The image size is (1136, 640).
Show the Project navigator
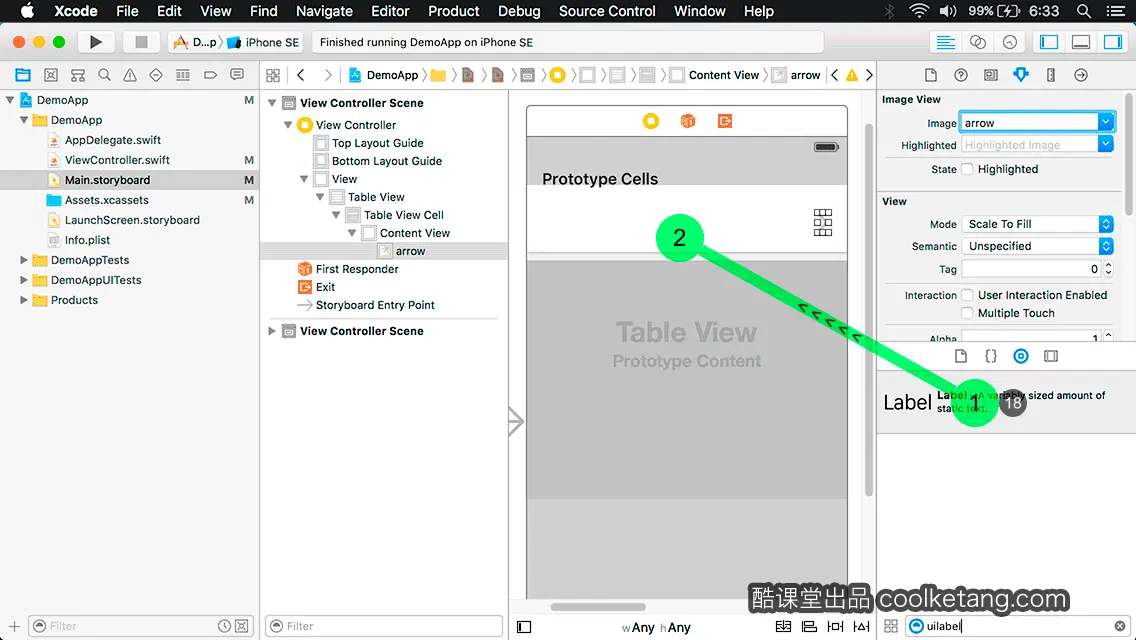tap(22, 75)
